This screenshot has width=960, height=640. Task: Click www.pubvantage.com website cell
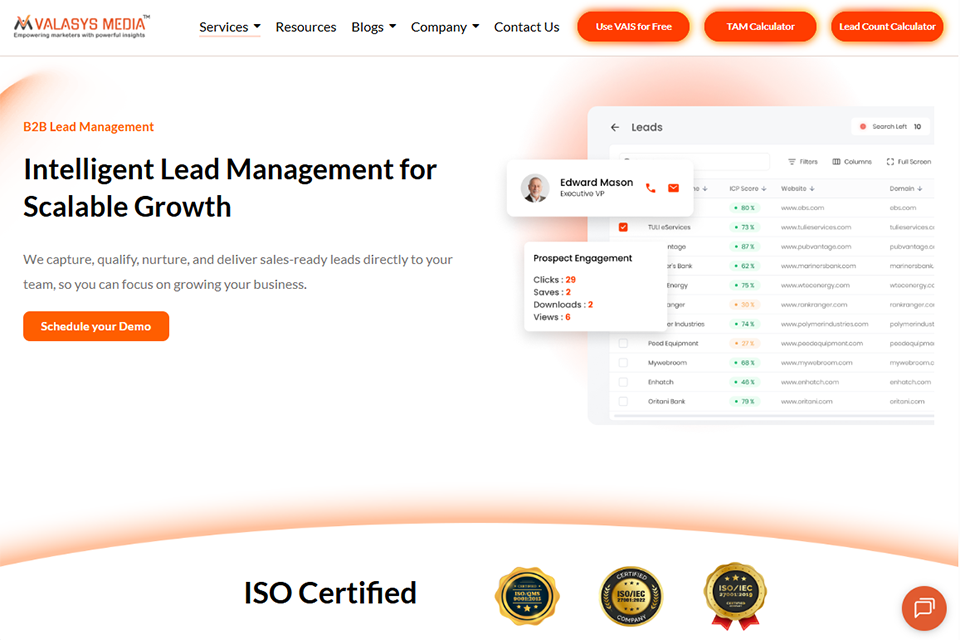click(816, 247)
